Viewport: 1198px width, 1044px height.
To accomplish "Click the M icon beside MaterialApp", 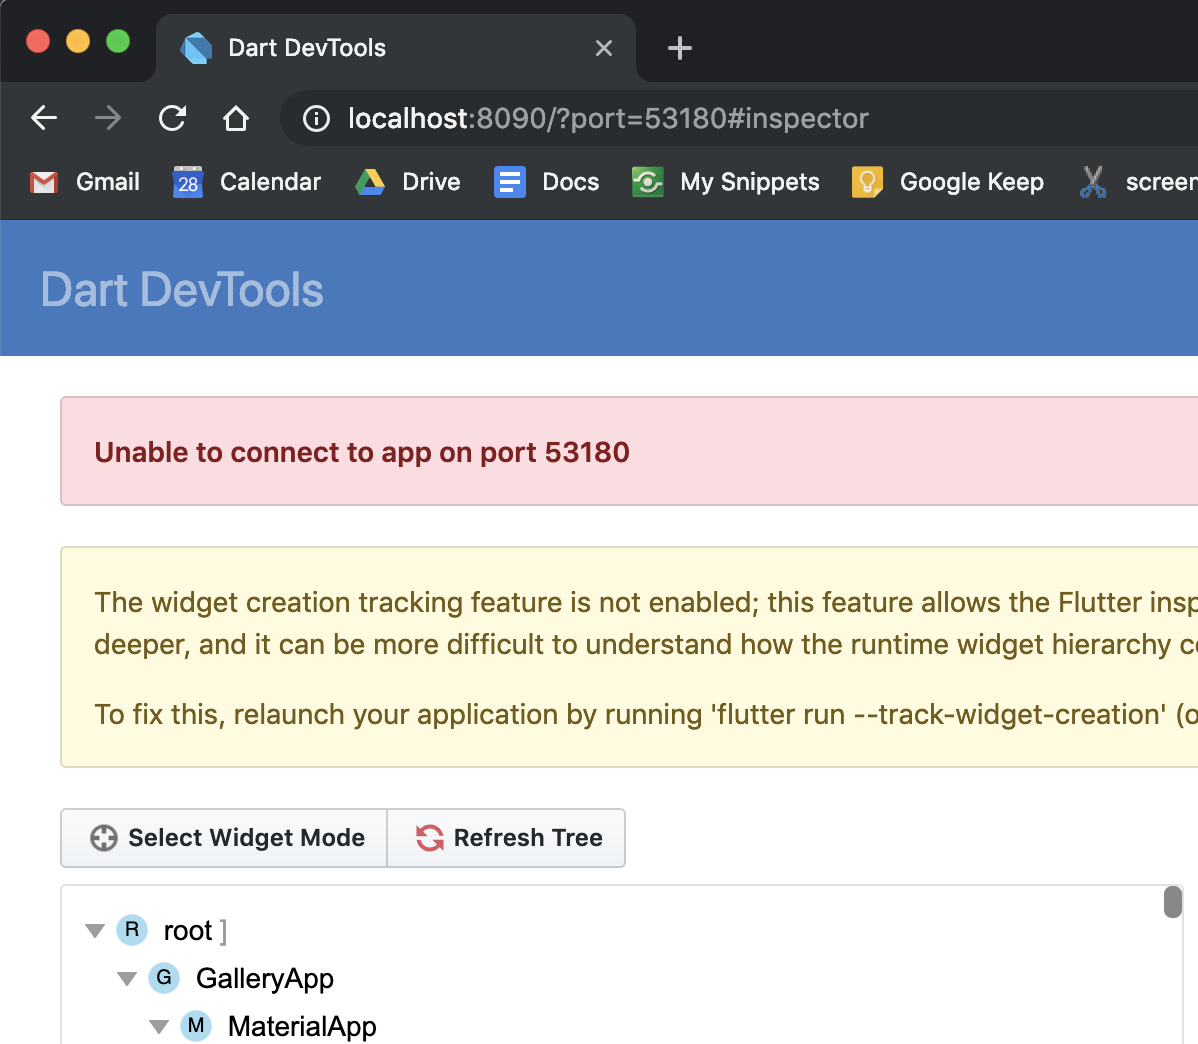I will 196,1026.
